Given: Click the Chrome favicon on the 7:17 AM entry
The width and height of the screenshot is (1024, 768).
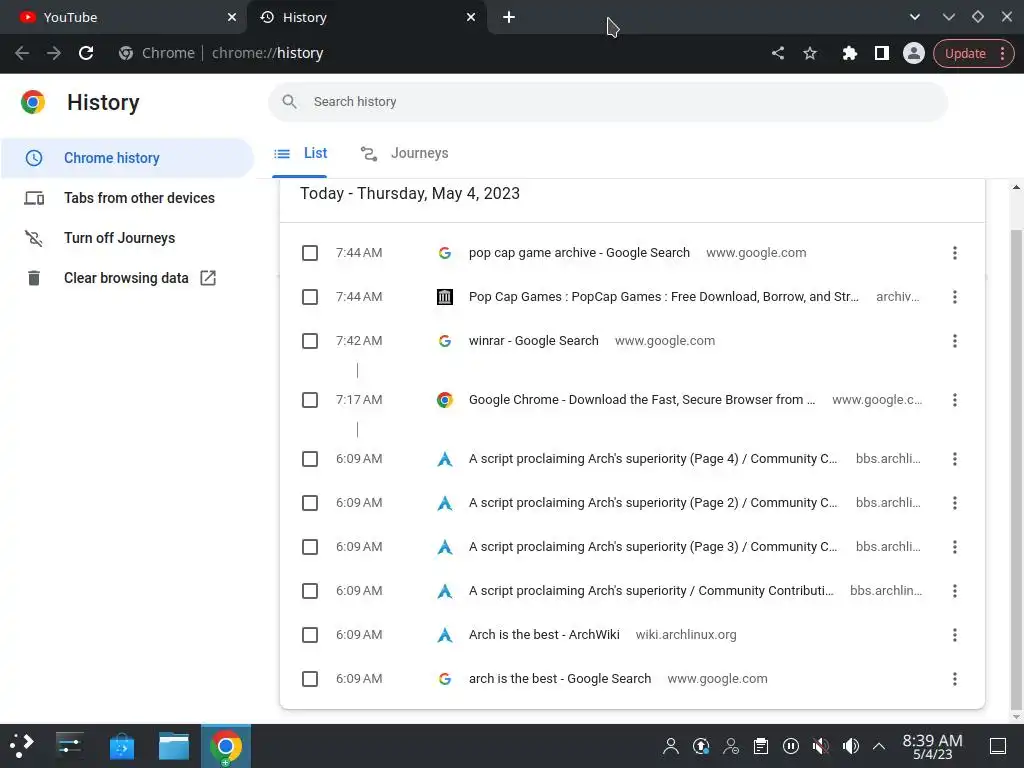Looking at the screenshot, I should coord(445,400).
